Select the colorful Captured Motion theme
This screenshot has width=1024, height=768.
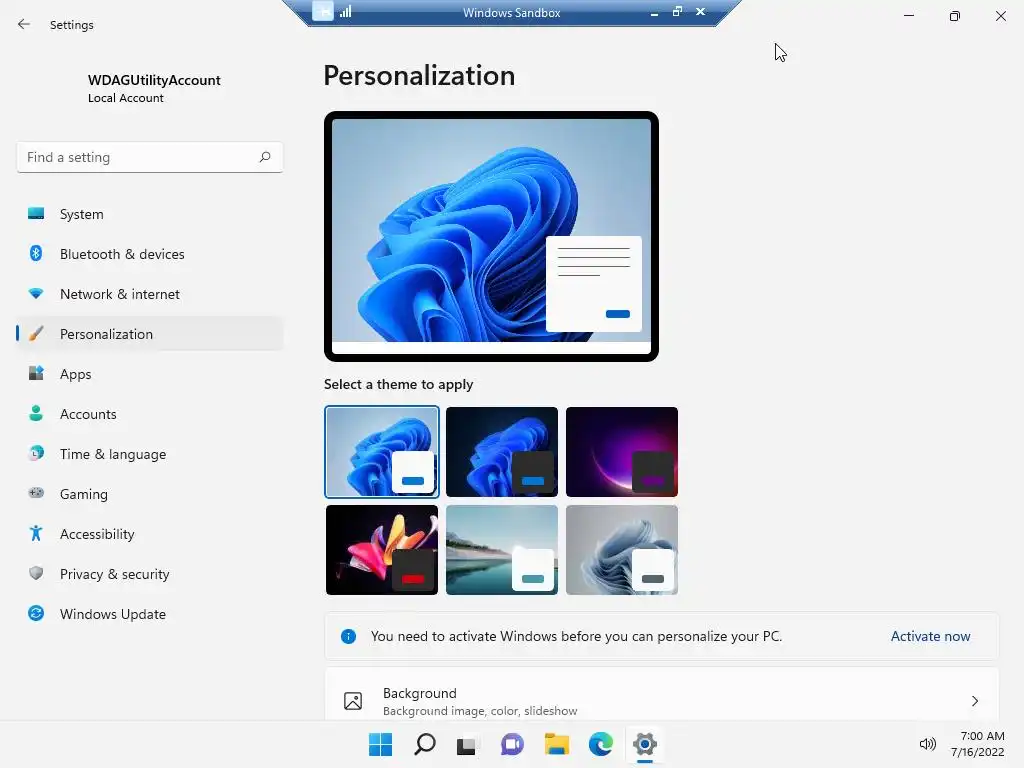click(381, 550)
